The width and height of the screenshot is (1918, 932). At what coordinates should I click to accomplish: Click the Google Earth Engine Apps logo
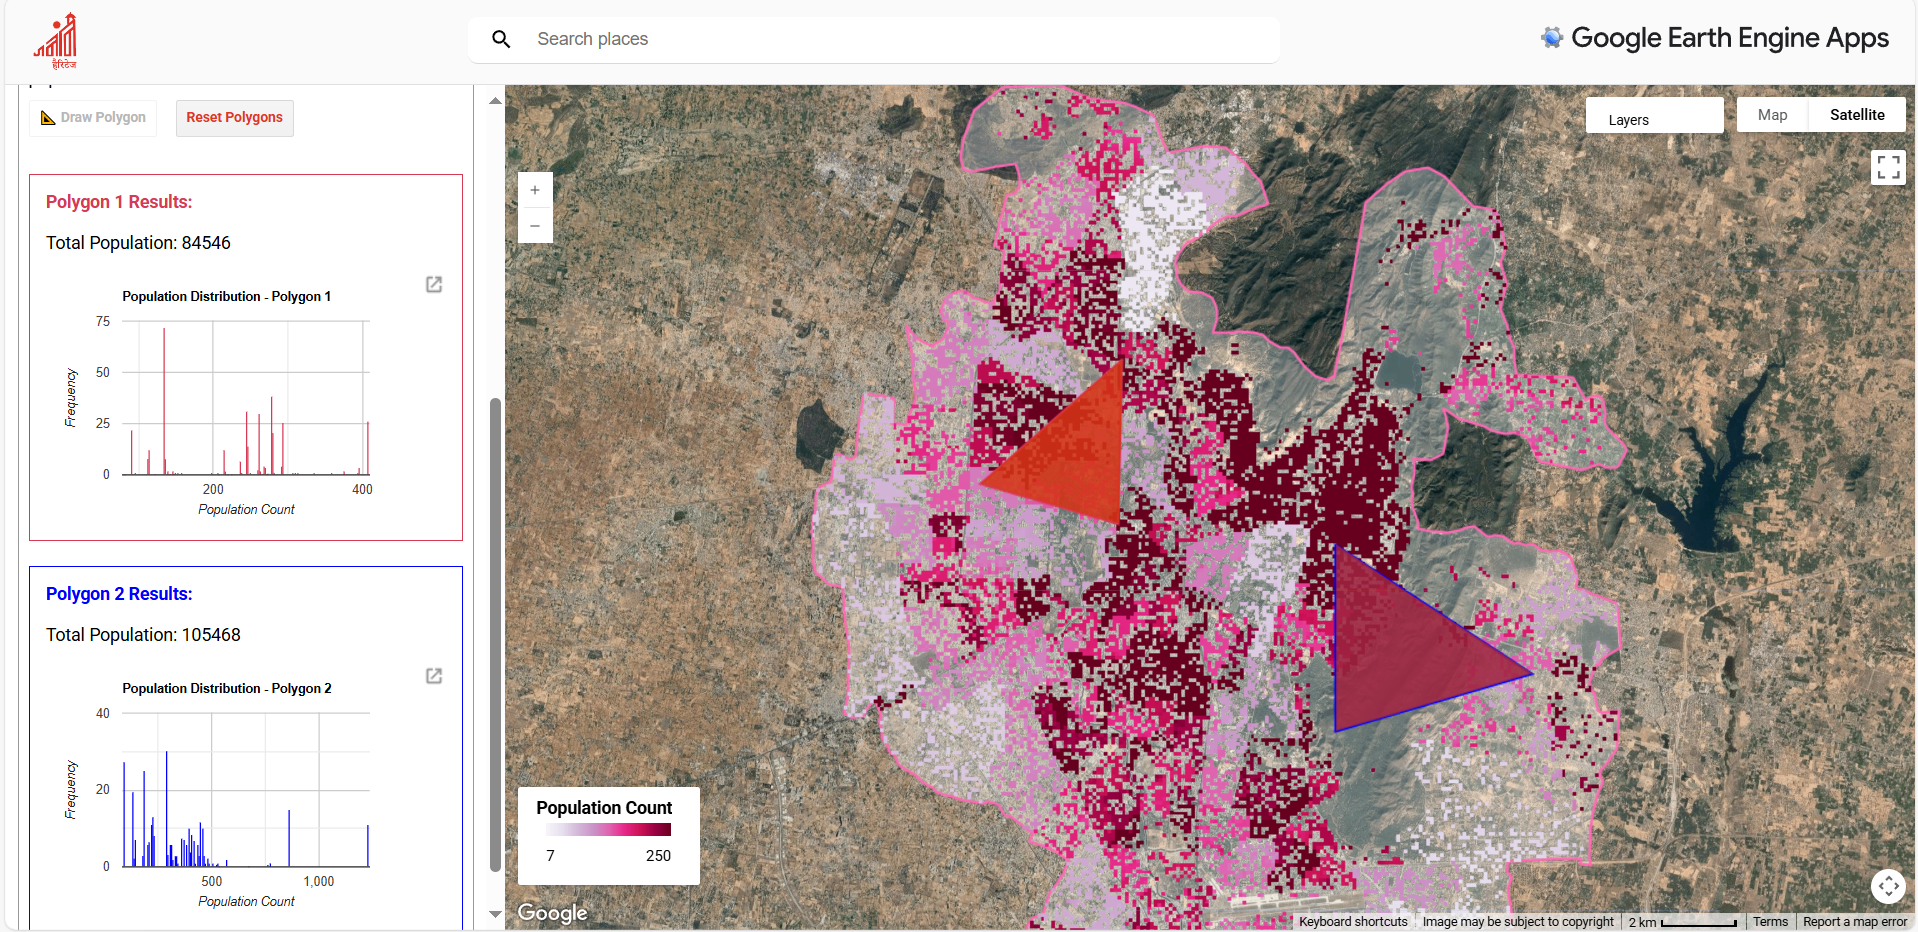click(1714, 38)
